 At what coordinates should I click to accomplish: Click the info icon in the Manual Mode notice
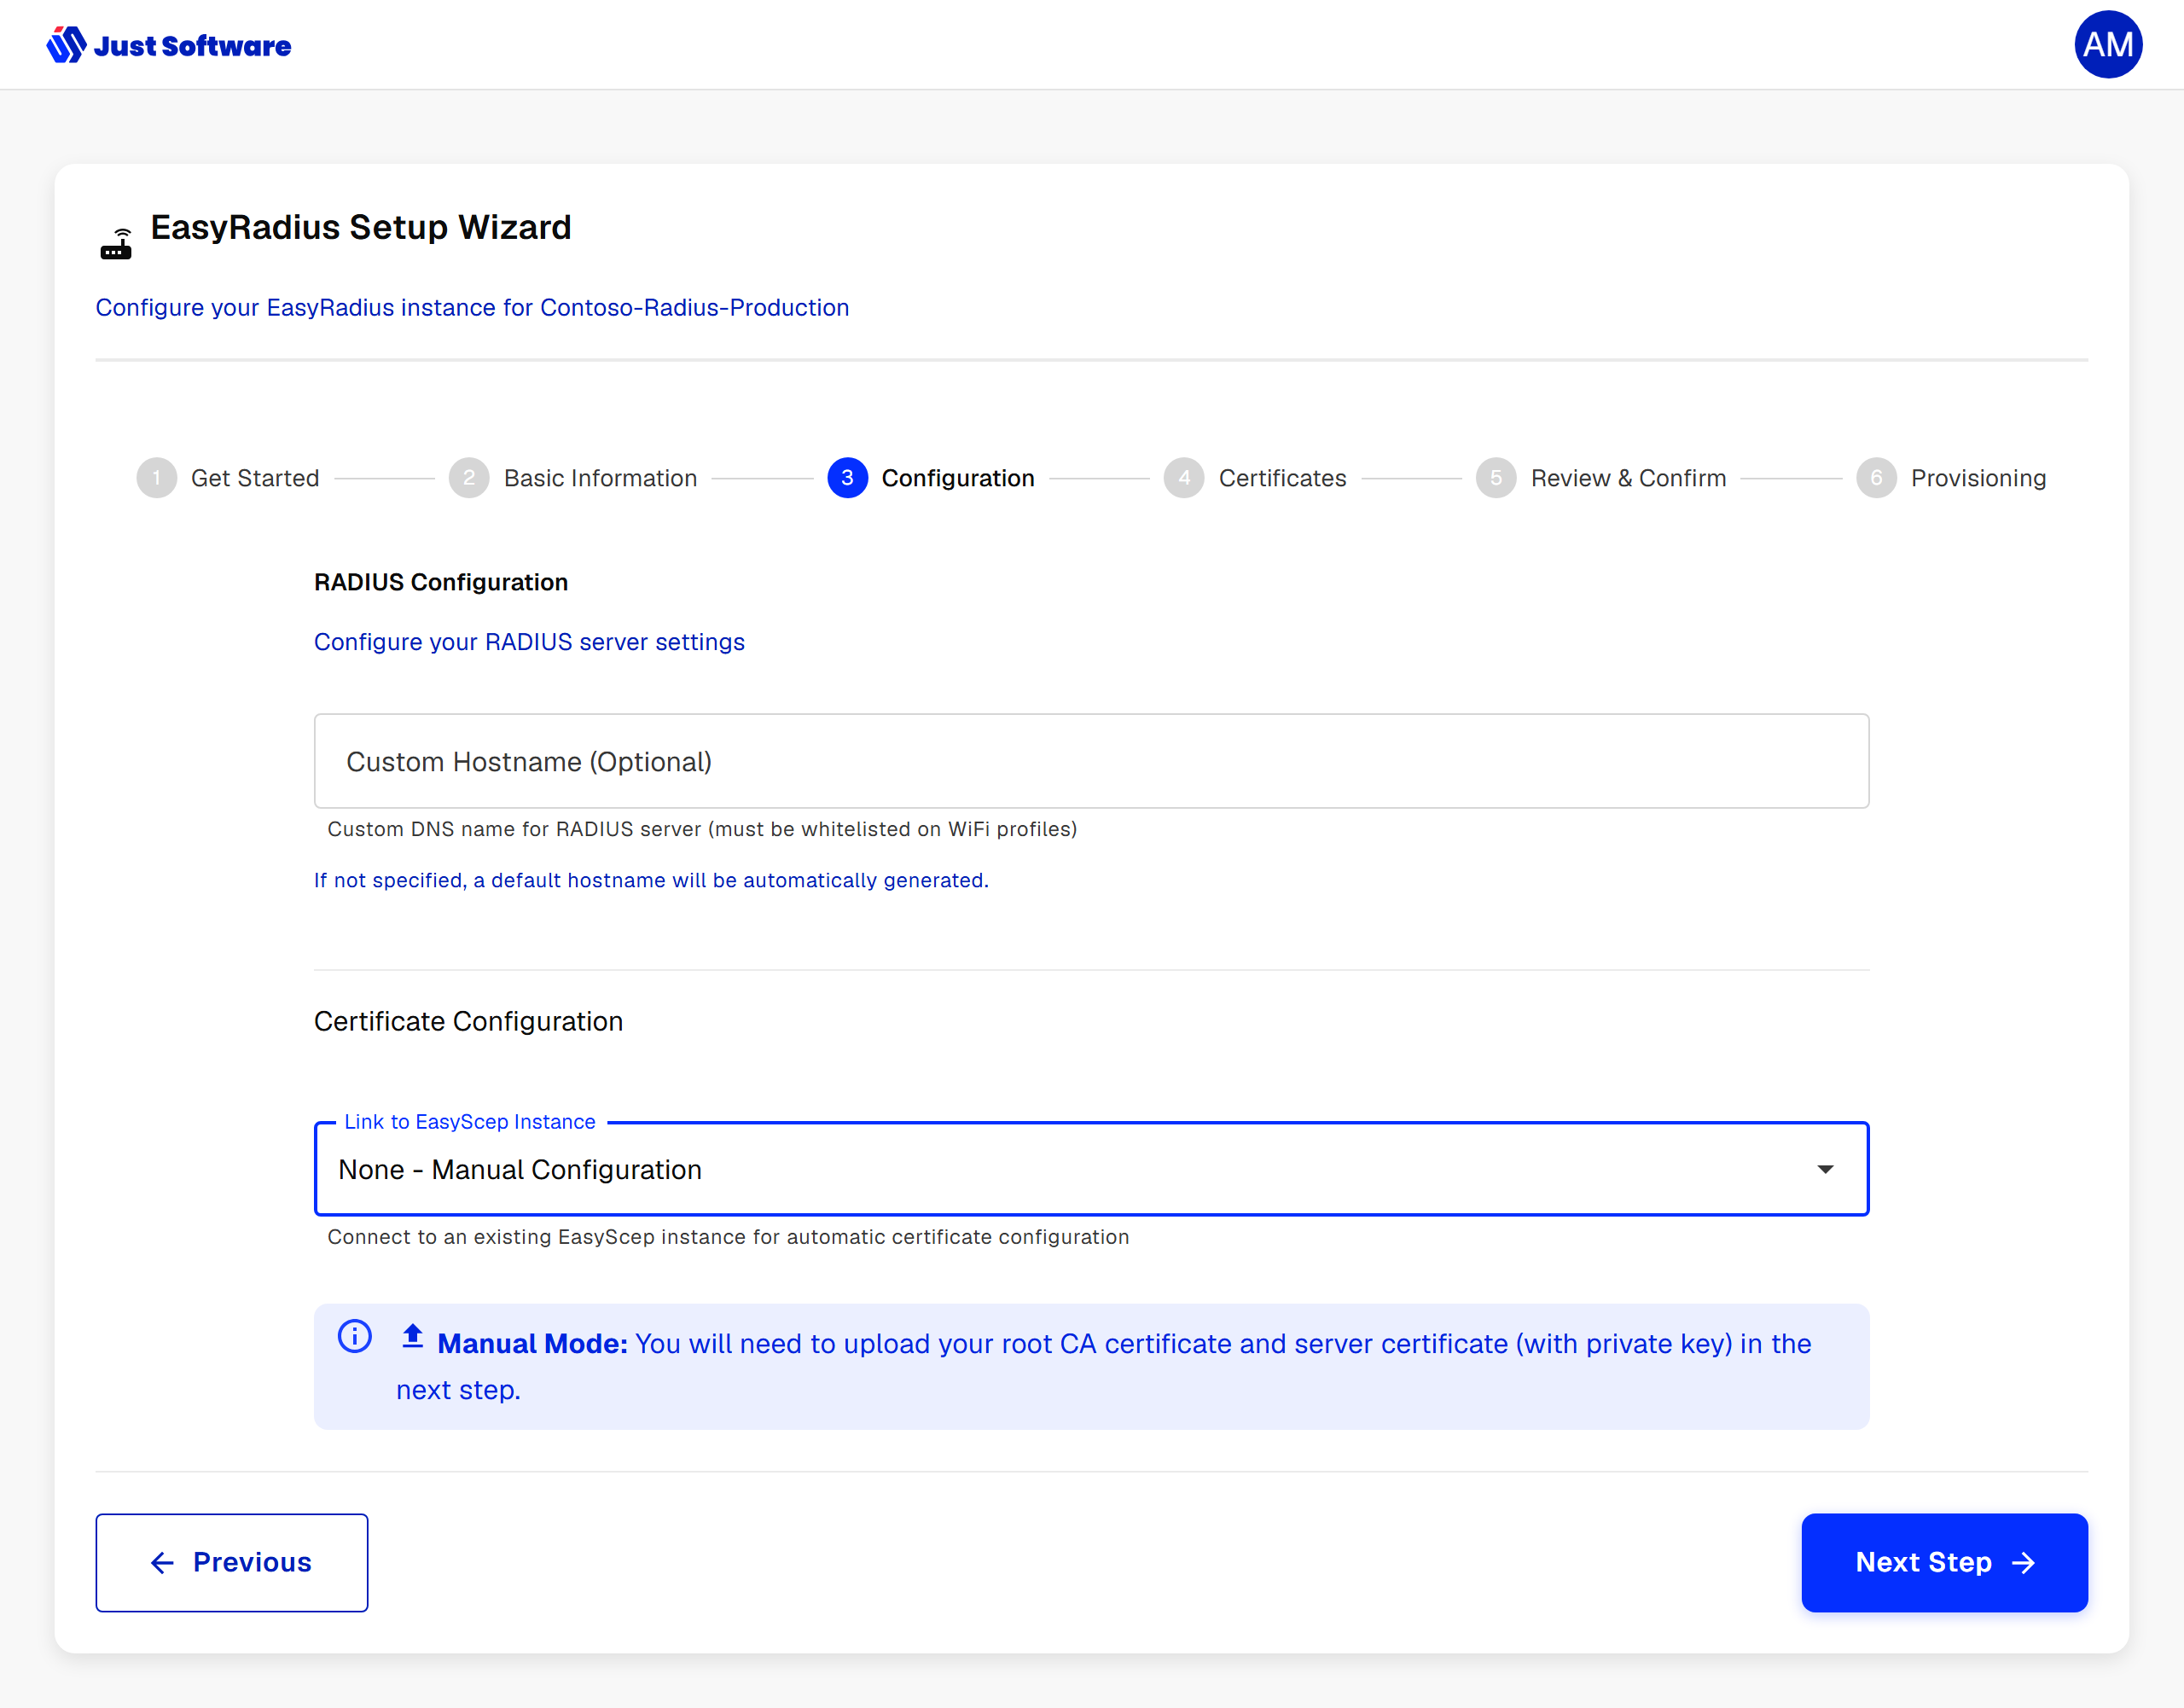pyautogui.click(x=355, y=1336)
